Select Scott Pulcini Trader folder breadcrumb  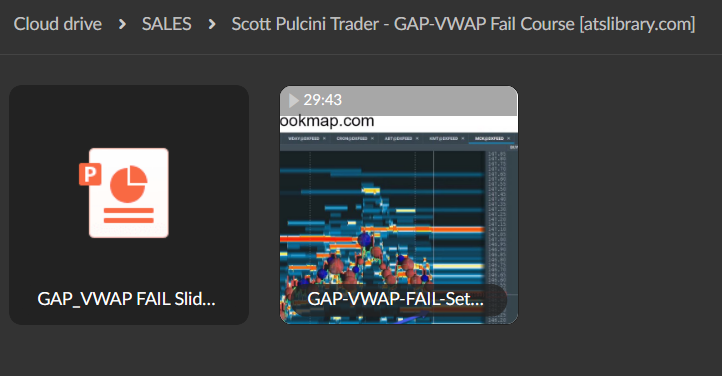point(463,24)
